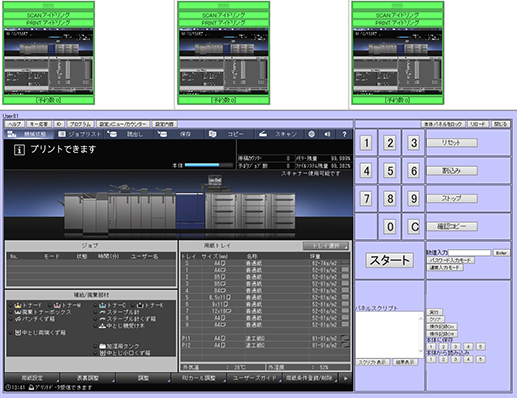Switch to the コピー tab
The width and height of the screenshot is (517, 398).
[227, 134]
